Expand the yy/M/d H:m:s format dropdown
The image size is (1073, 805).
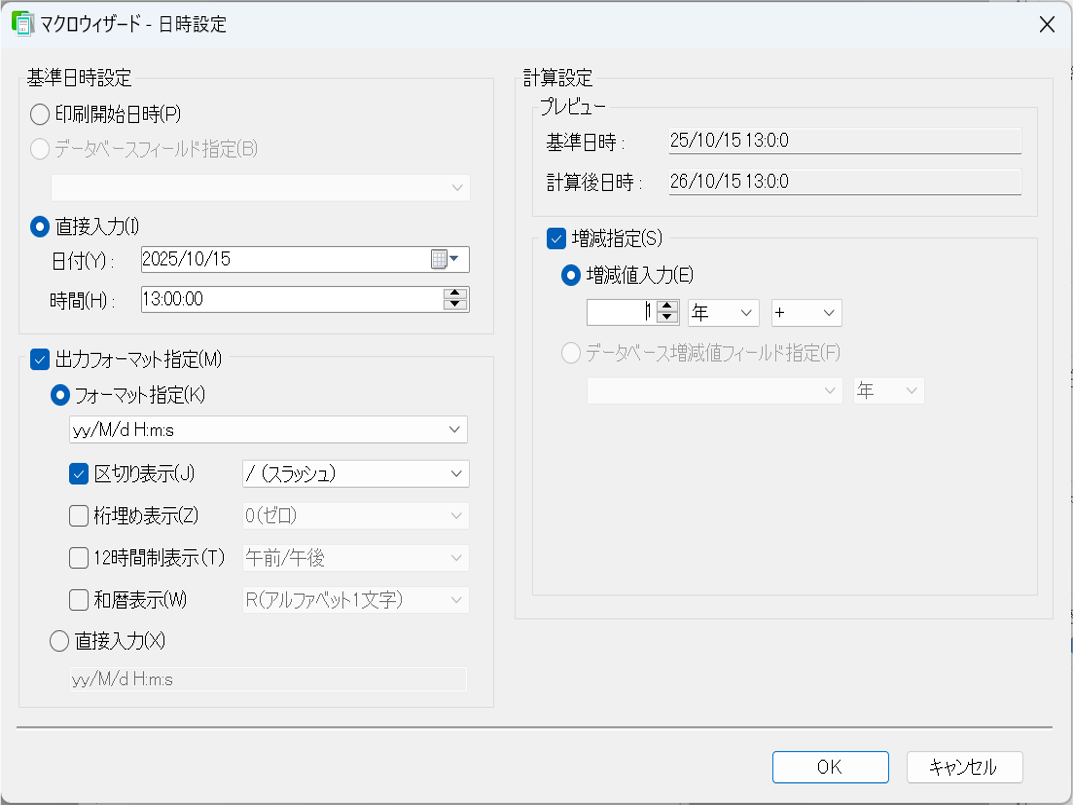pos(456,430)
